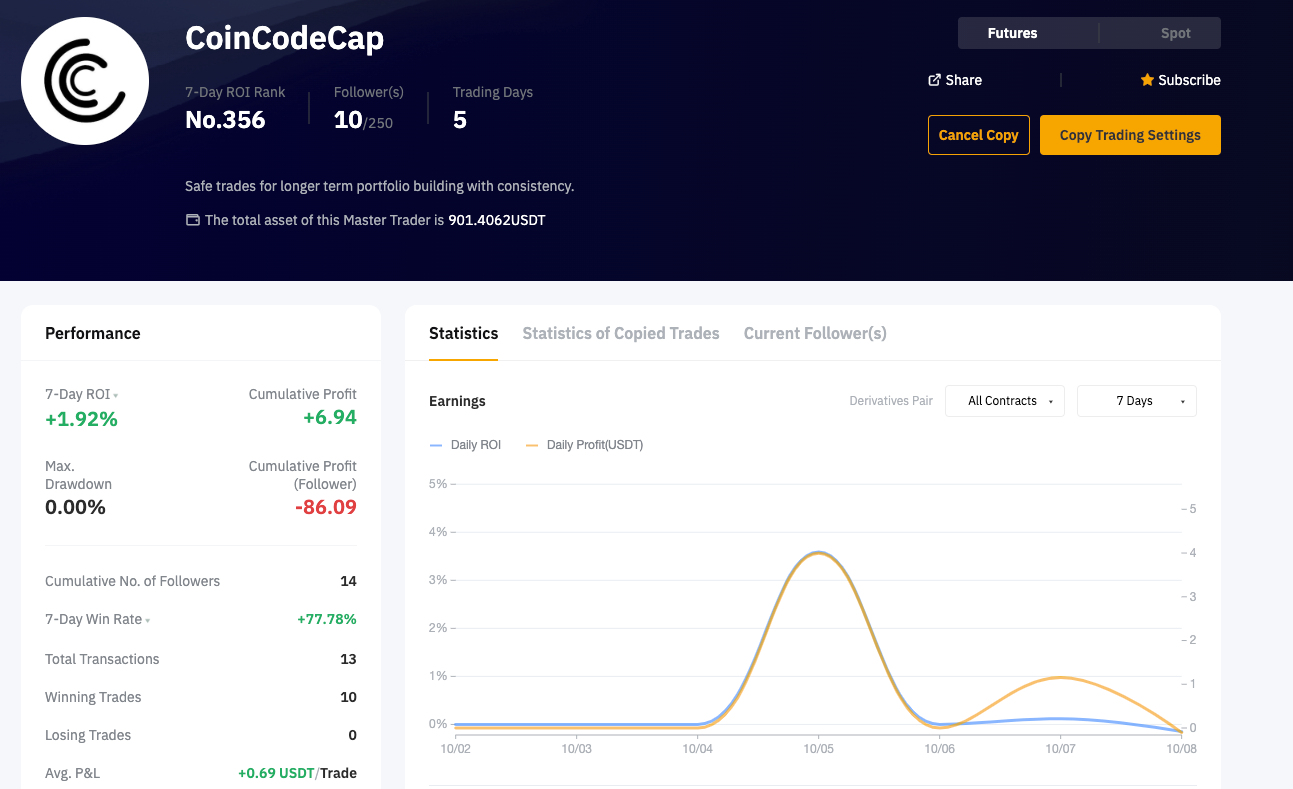
Task: Click the Losing Trades row label
Action: [x=88, y=735]
